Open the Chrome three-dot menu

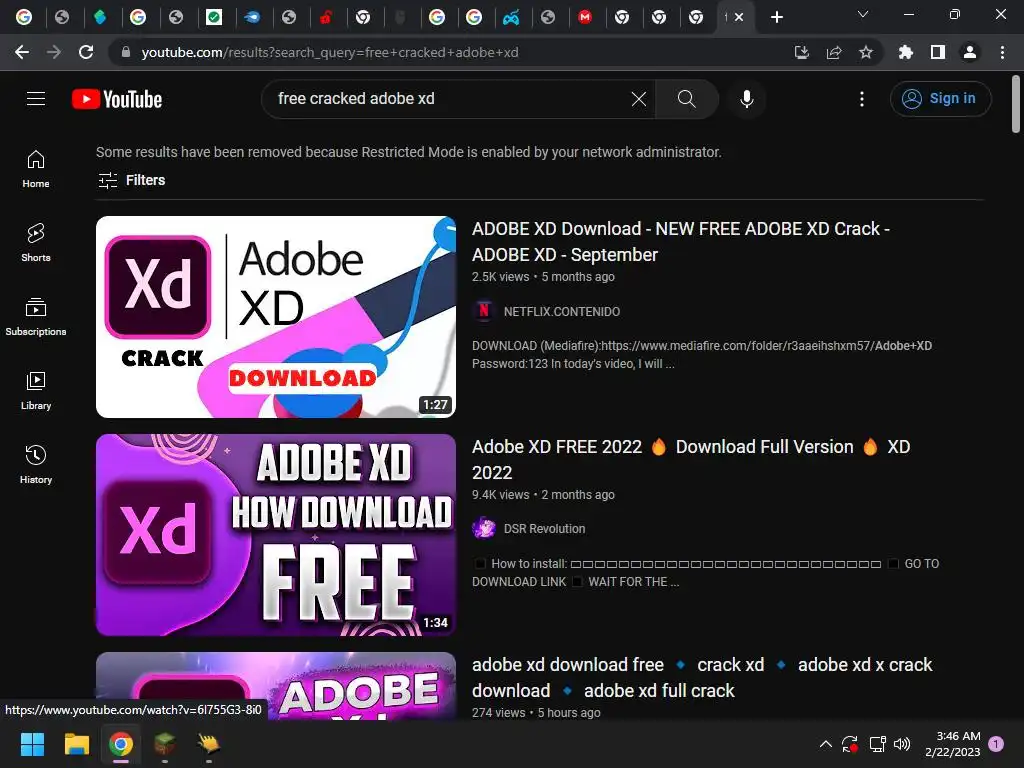[1002, 52]
